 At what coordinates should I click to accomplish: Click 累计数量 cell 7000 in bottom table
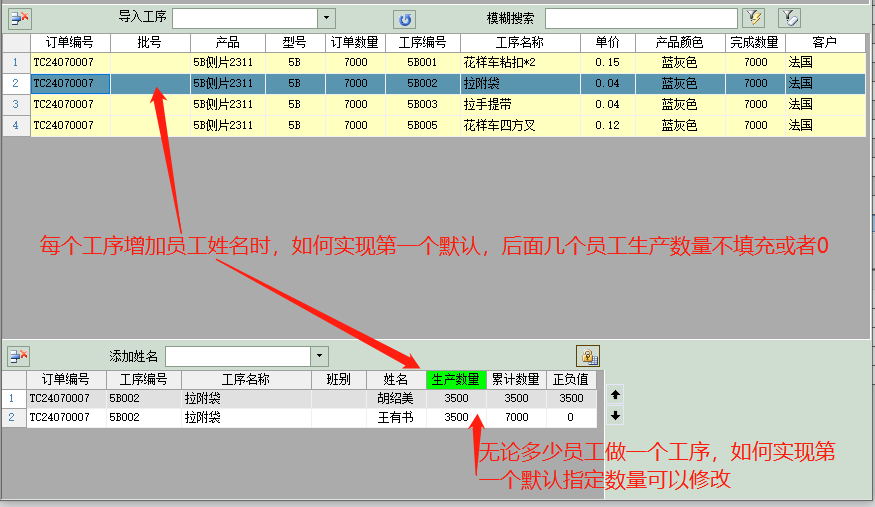[516, 417]
